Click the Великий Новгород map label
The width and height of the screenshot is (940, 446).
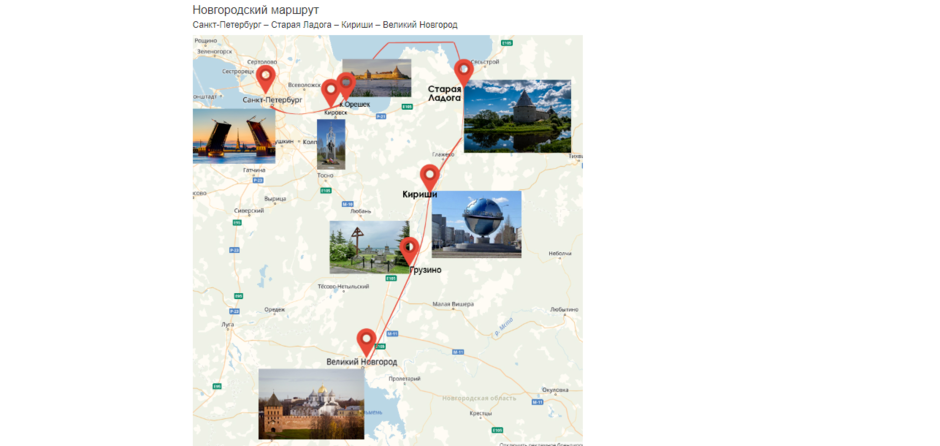click(x=361, y=362)
